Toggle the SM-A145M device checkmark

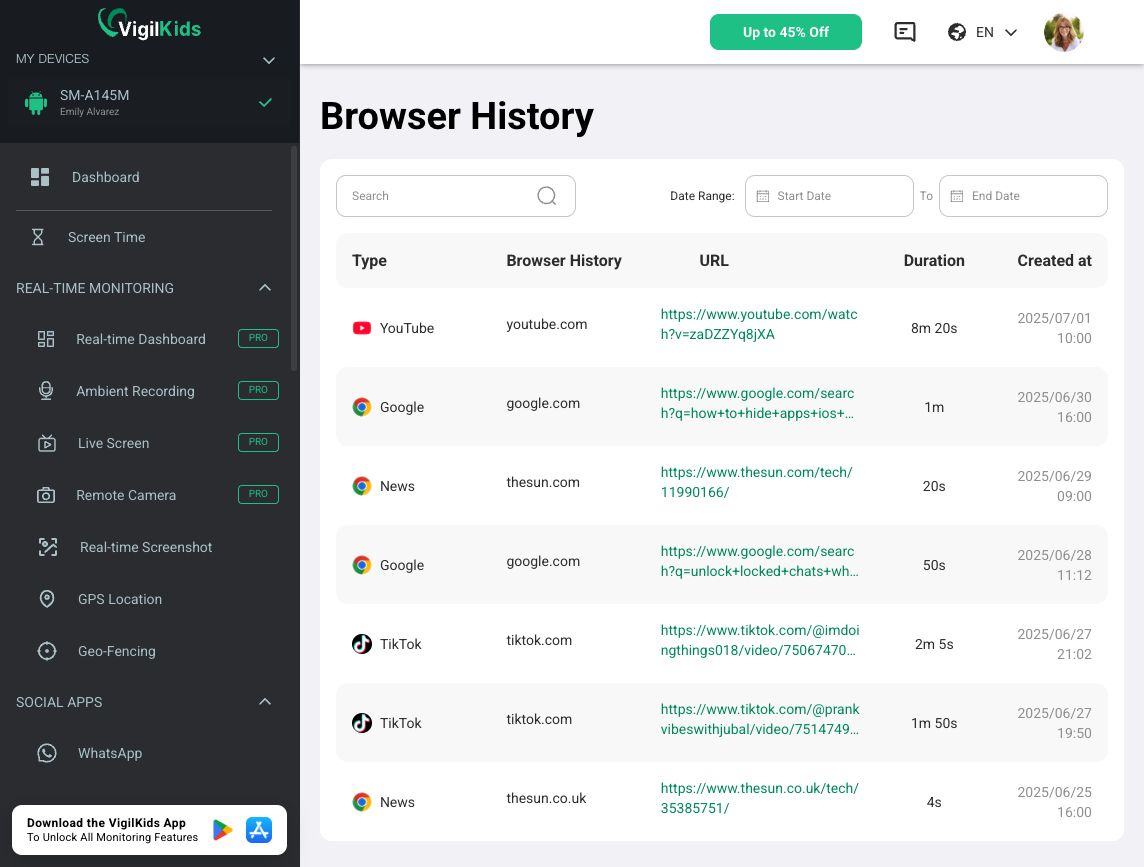(x=266, y=103)
